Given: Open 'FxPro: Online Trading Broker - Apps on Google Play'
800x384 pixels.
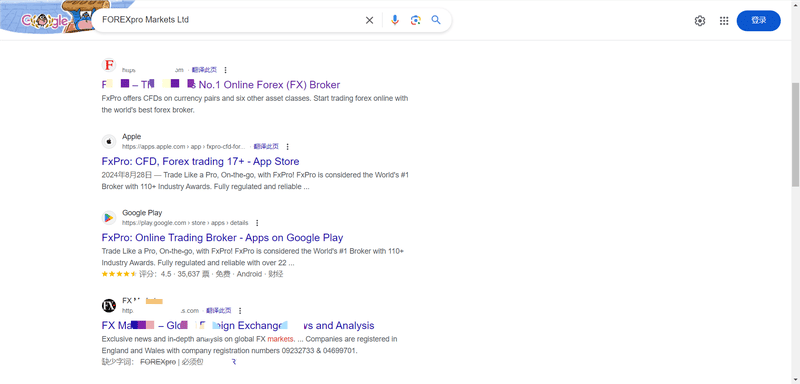Looking at the screenshot, I should (222, 238).
